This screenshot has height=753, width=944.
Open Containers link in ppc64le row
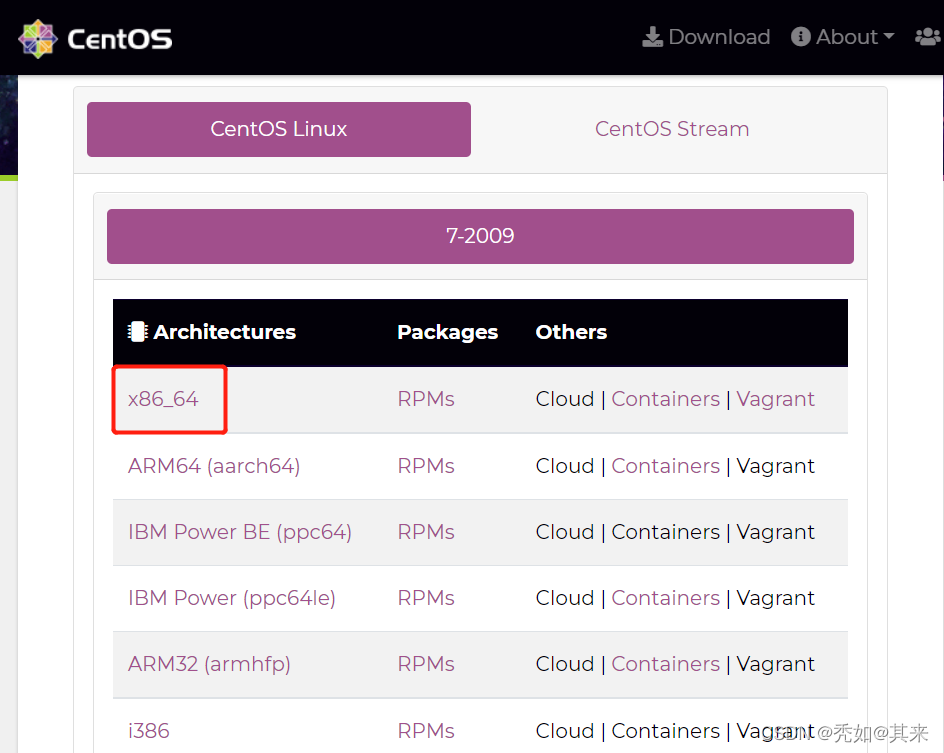point(665,598)
